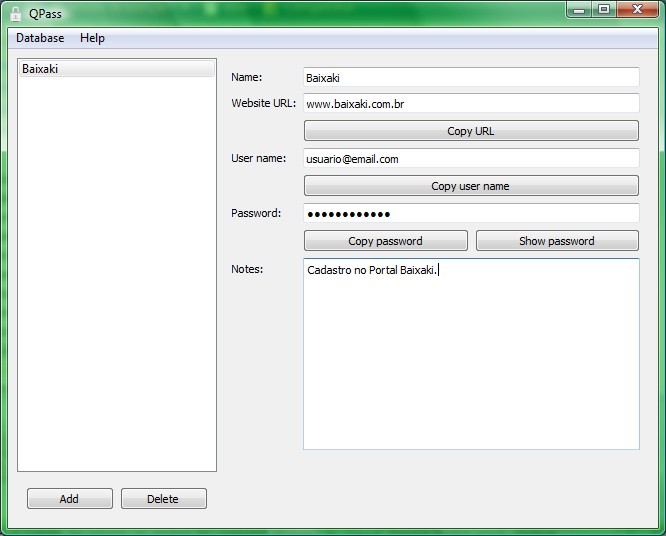The image size is (666, 536).
Task: Select the Baixaki entry in the list
Action: click(x=116, y=69)
